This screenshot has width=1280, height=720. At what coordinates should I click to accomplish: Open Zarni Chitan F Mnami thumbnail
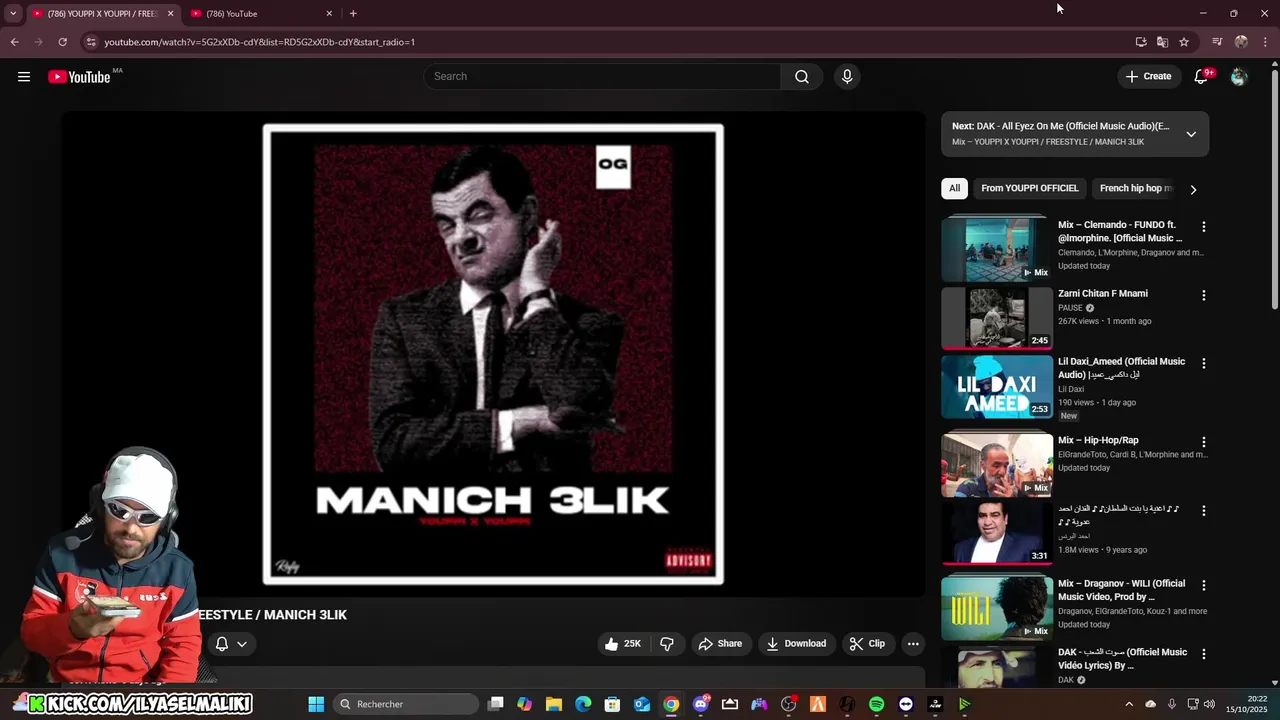(997, 318)
